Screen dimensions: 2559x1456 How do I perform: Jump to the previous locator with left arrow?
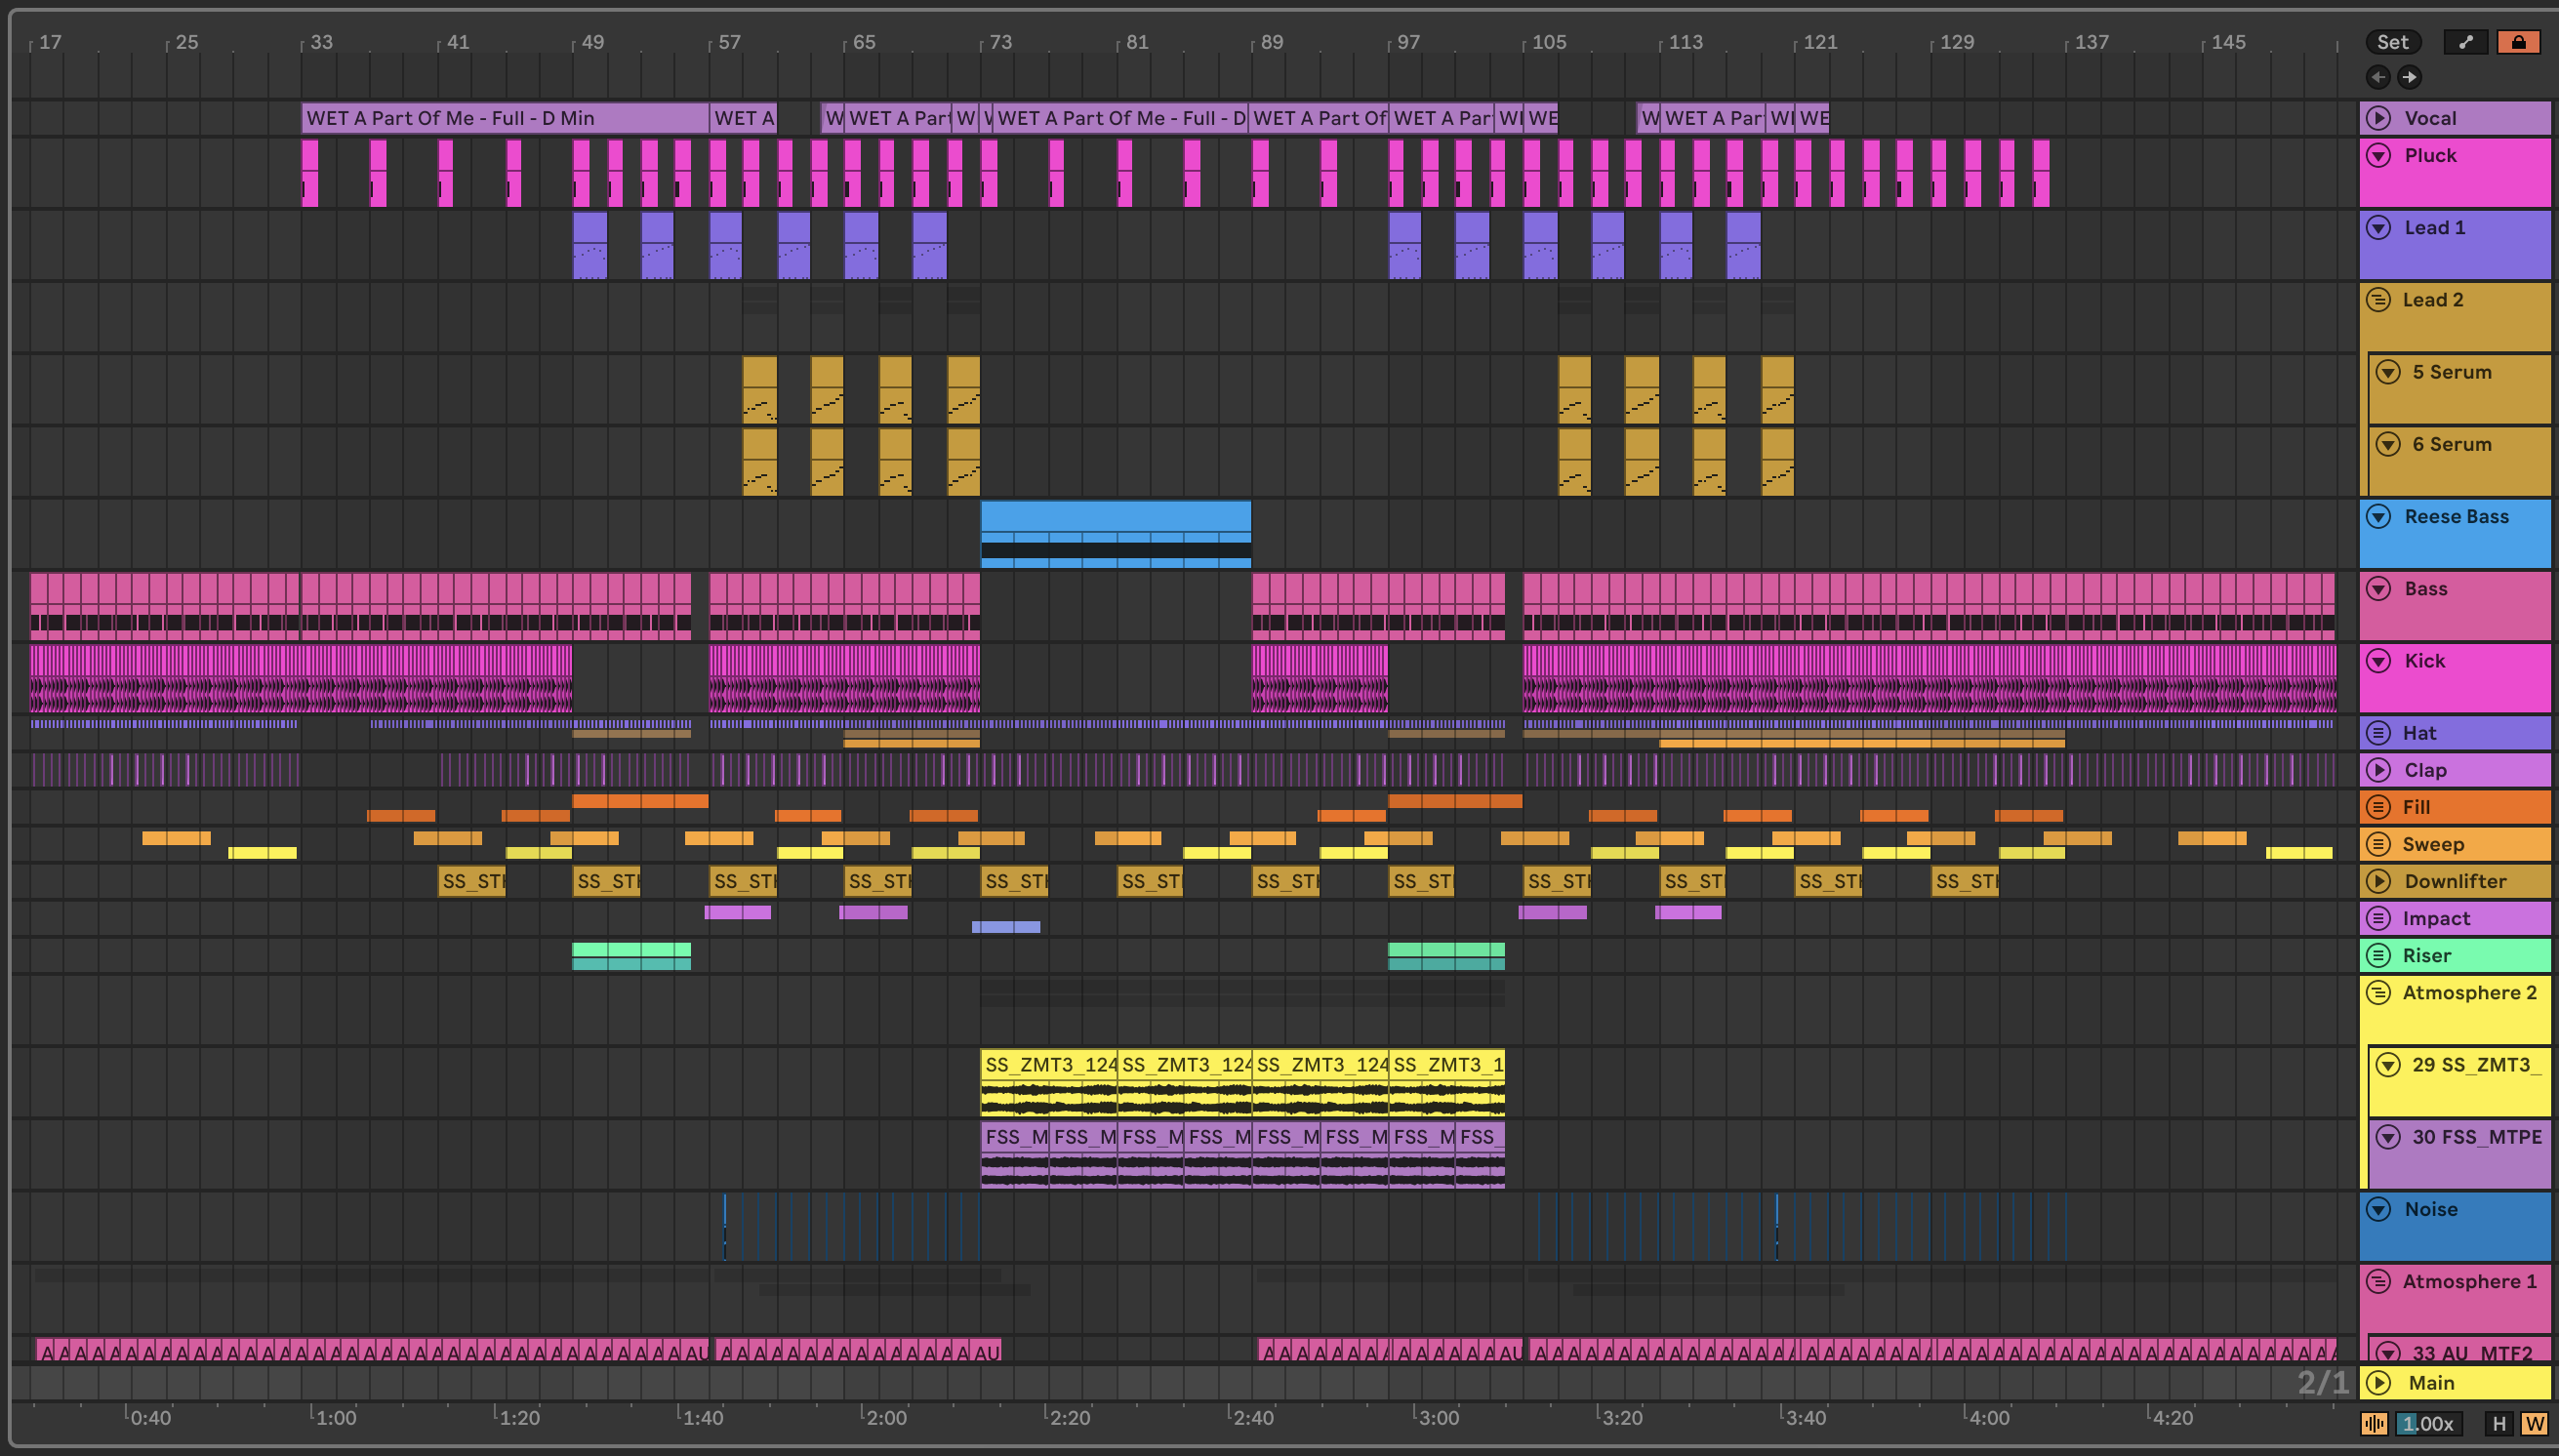[x=2378, y=77]
